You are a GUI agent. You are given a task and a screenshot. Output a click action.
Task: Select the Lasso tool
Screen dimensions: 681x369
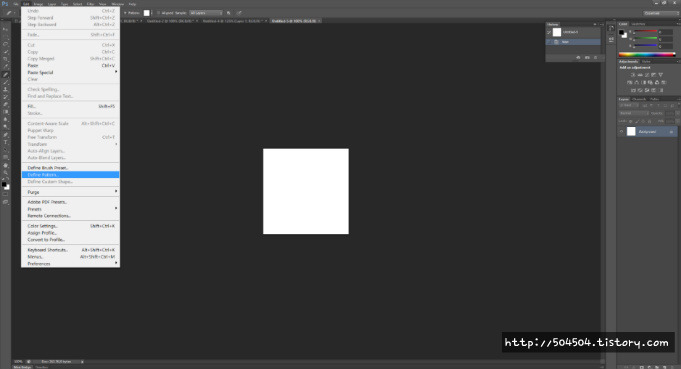(5, 44)
